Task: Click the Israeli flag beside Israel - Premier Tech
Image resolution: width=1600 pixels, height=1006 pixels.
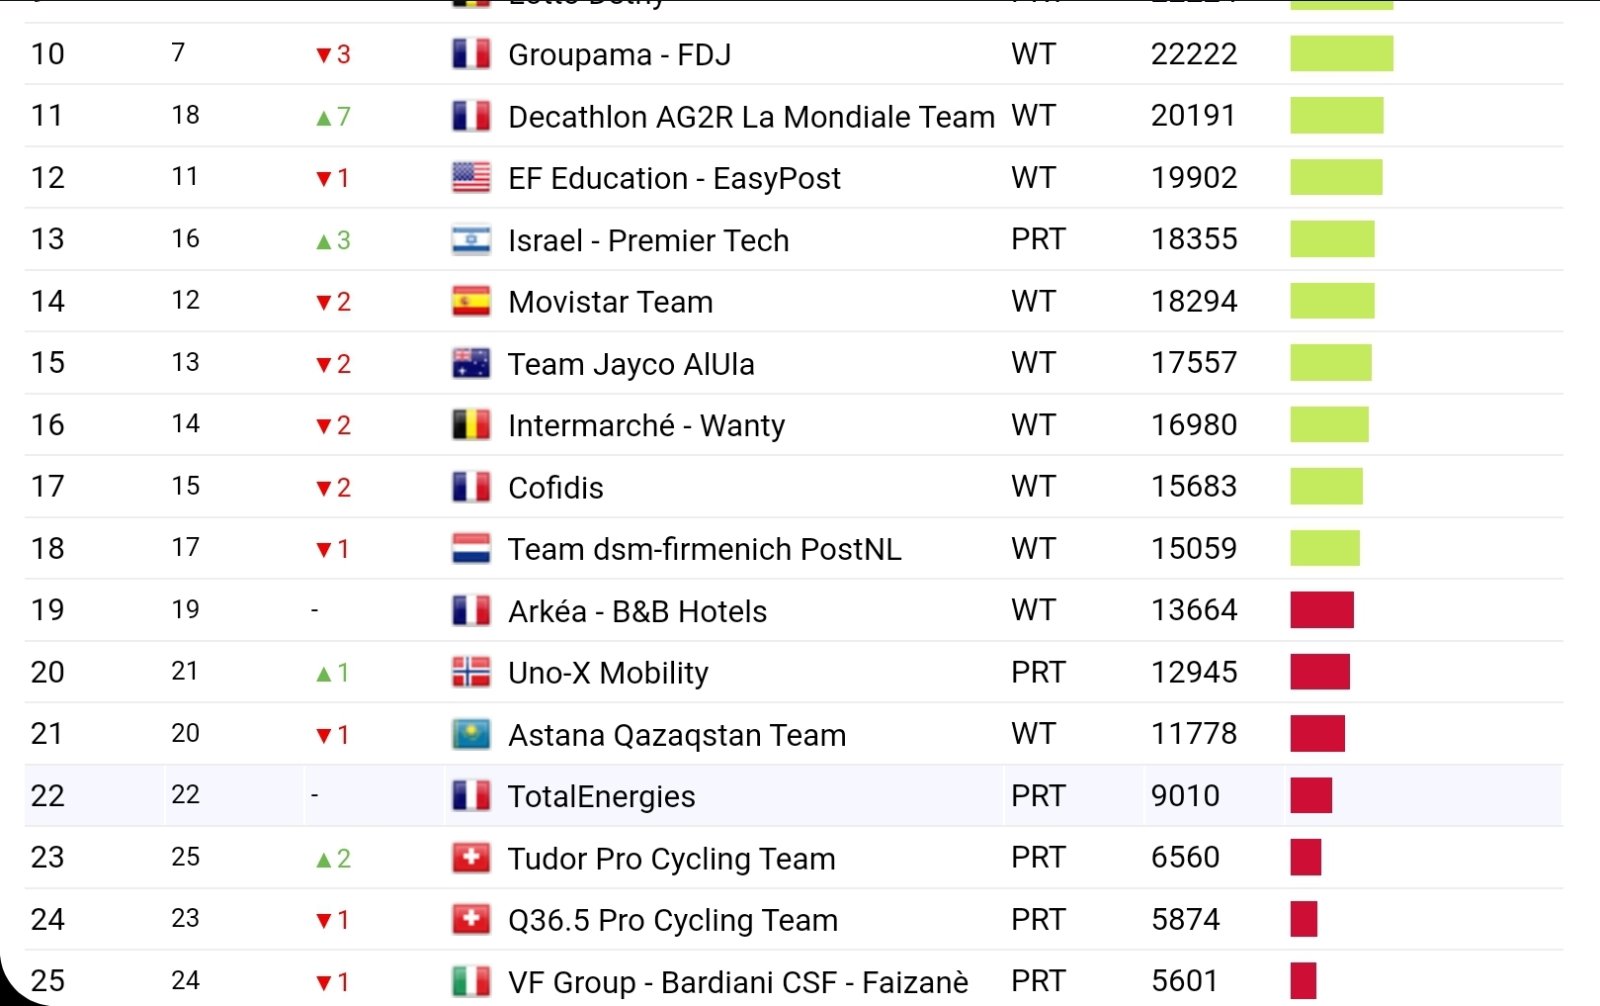Action: pos(471,240)
